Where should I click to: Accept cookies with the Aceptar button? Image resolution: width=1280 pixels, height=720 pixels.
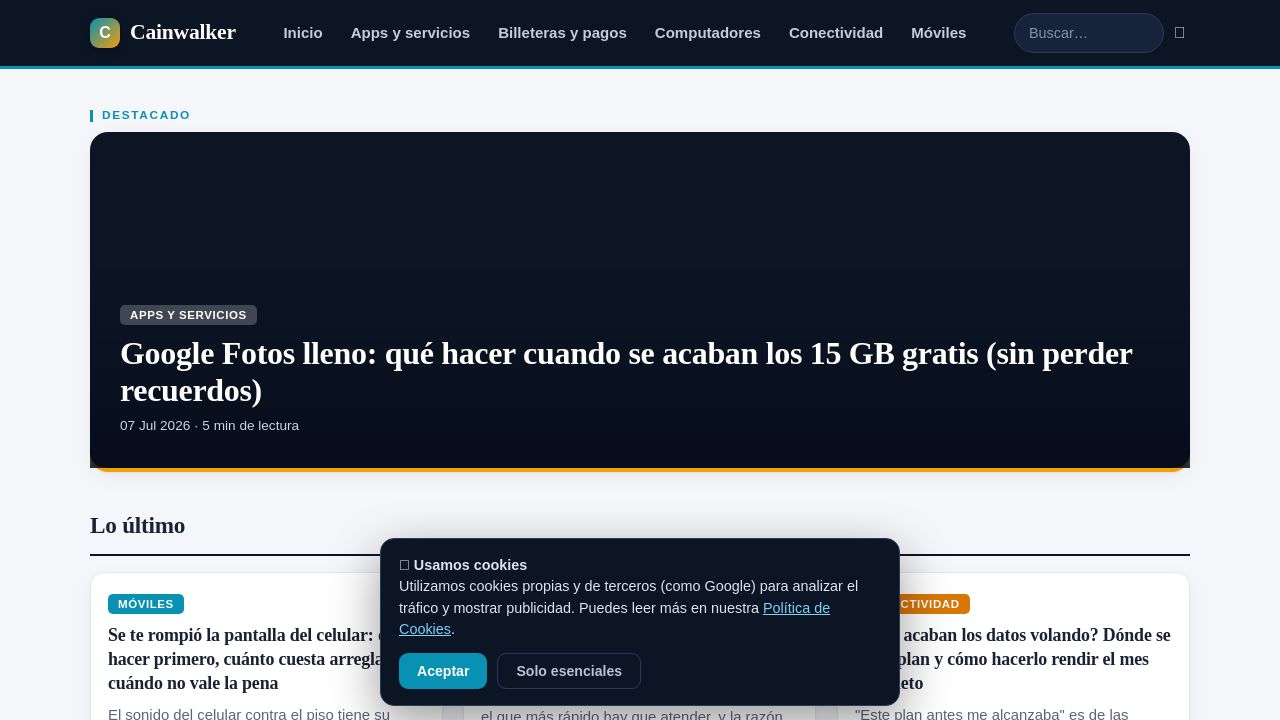click(443, 671)
